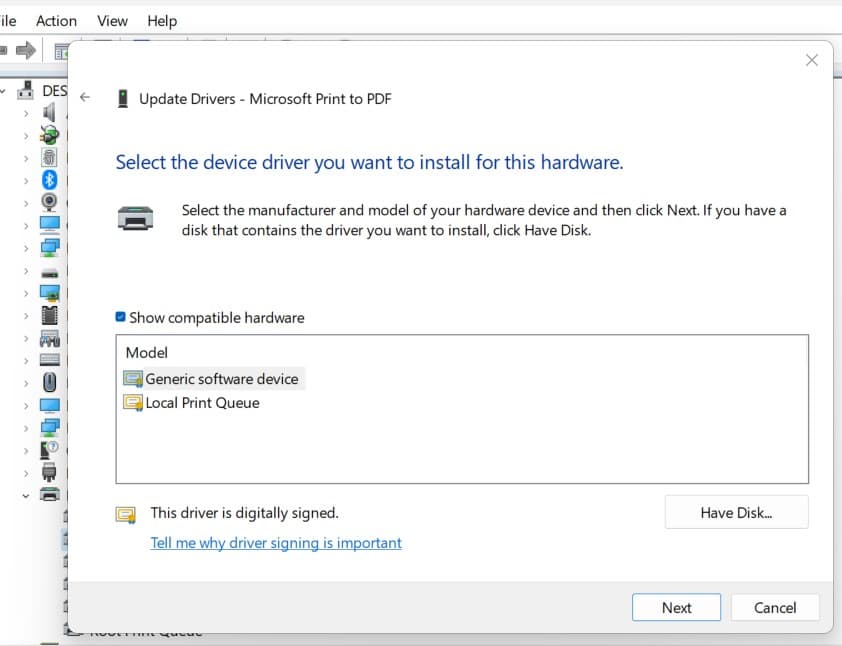Select the webcam icon in the device tree
Viewport: 842px width, 646px height.
point(49,202)
